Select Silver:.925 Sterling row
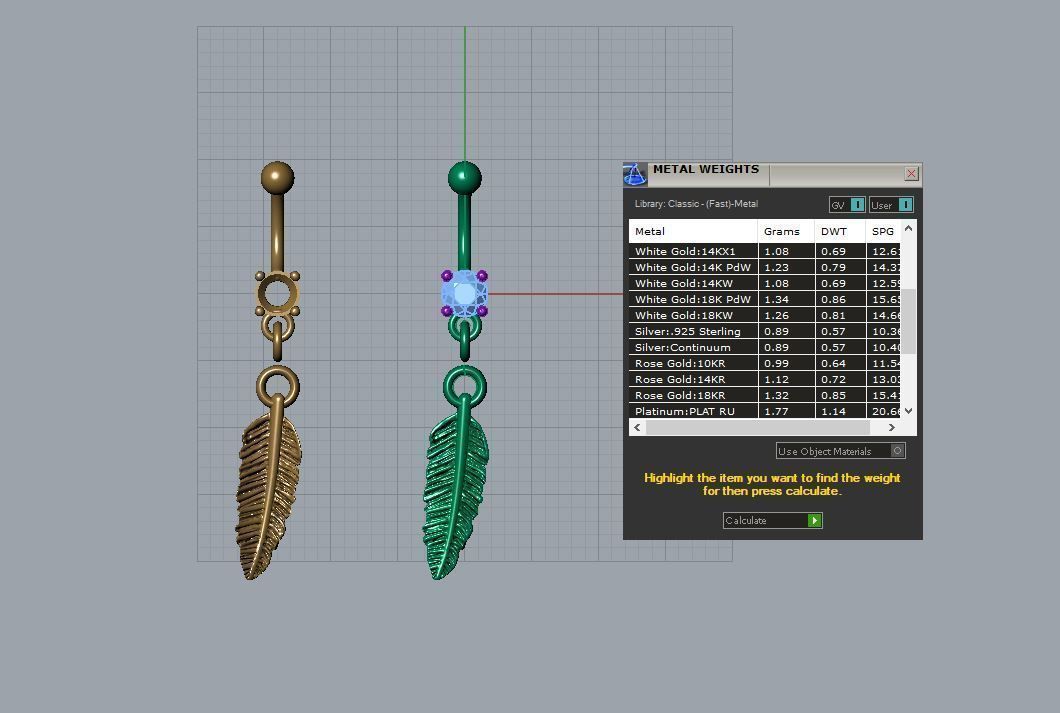Screen dimensions: 1060x713 click(765, 331)
